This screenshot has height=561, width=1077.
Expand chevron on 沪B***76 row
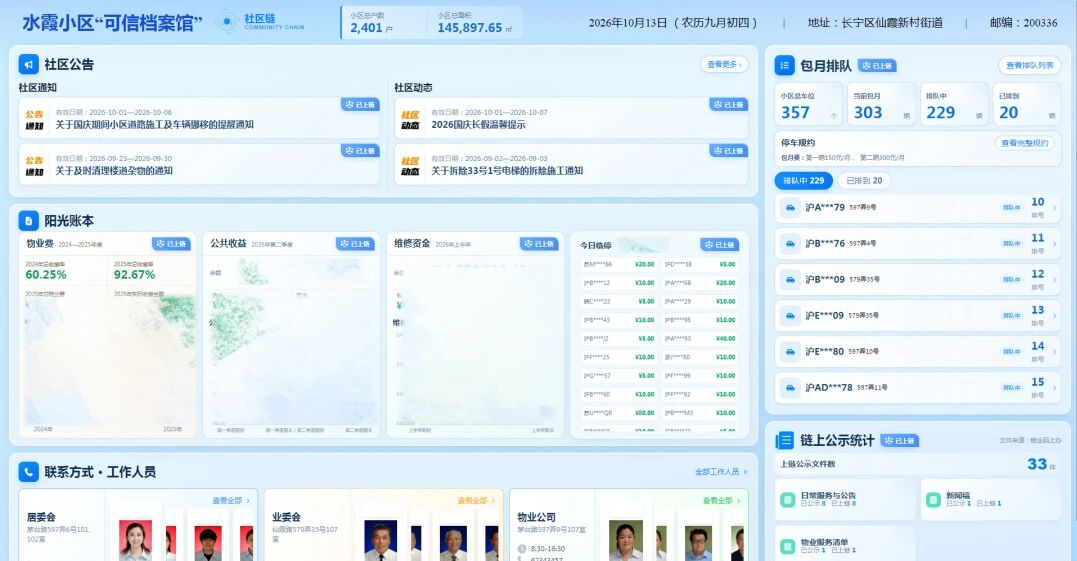click(x=1055, y=243)
